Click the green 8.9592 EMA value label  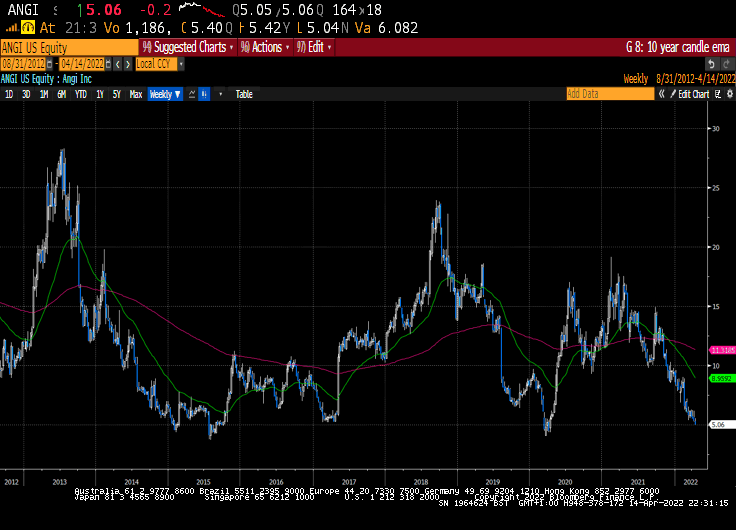coord(722,378)
